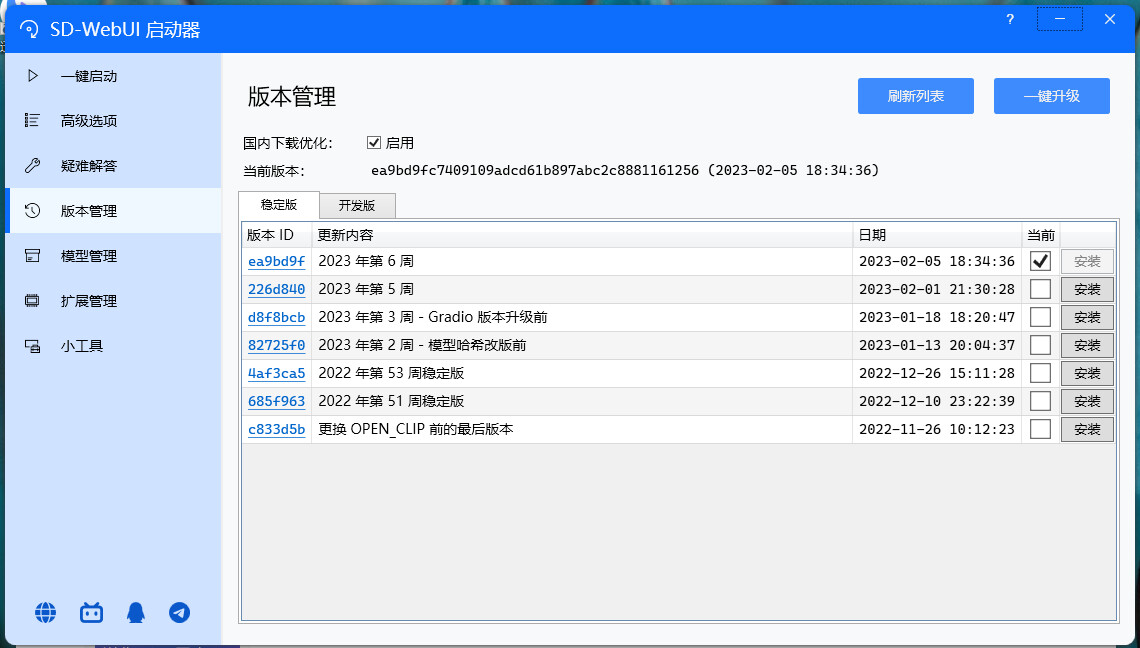Click the advanced options list icon
Screen dimensions: 1140x648
32,121
